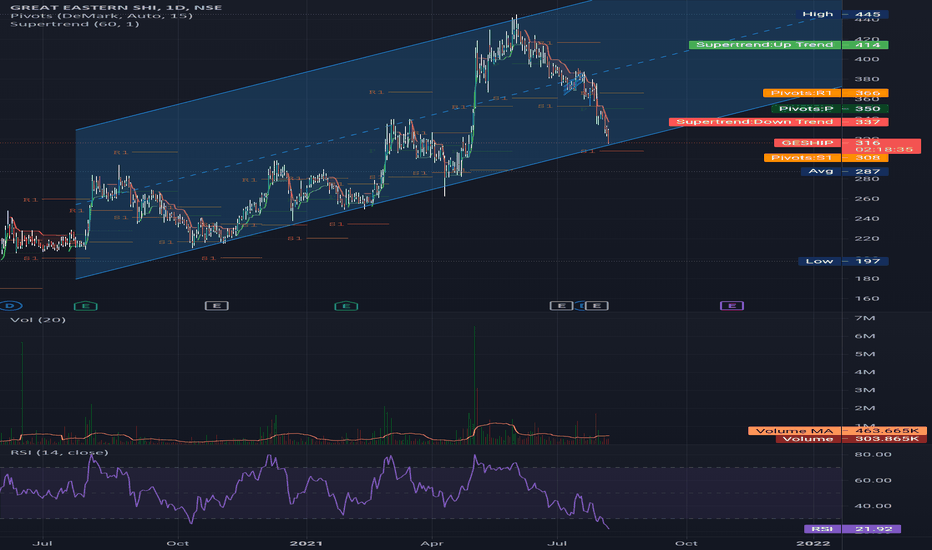Click the 2021 time axis label
This screenshot has width=932, height=550.
tap(306, 543)
